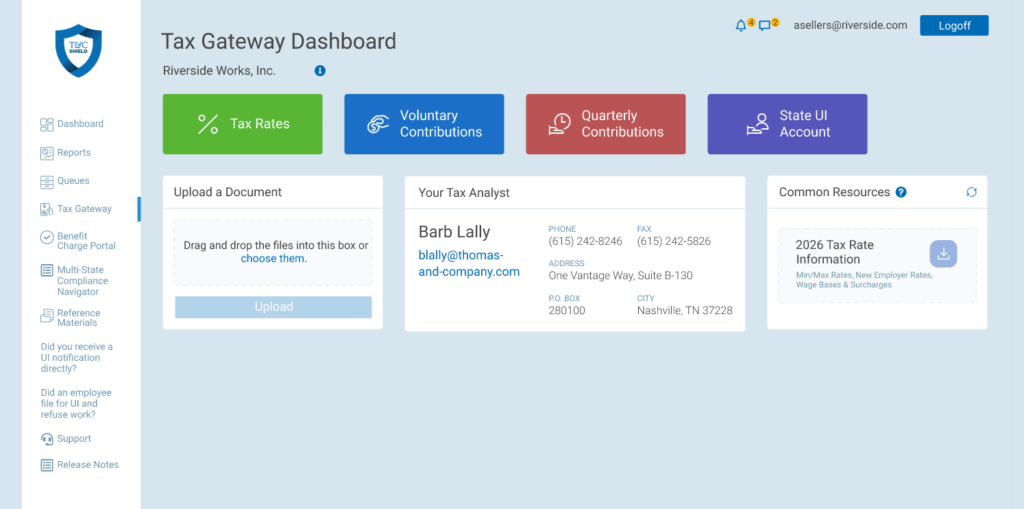Click the Multi-State Compliance Navigator icon
This screenshot has width=1024, height=509.
(46, 270)
